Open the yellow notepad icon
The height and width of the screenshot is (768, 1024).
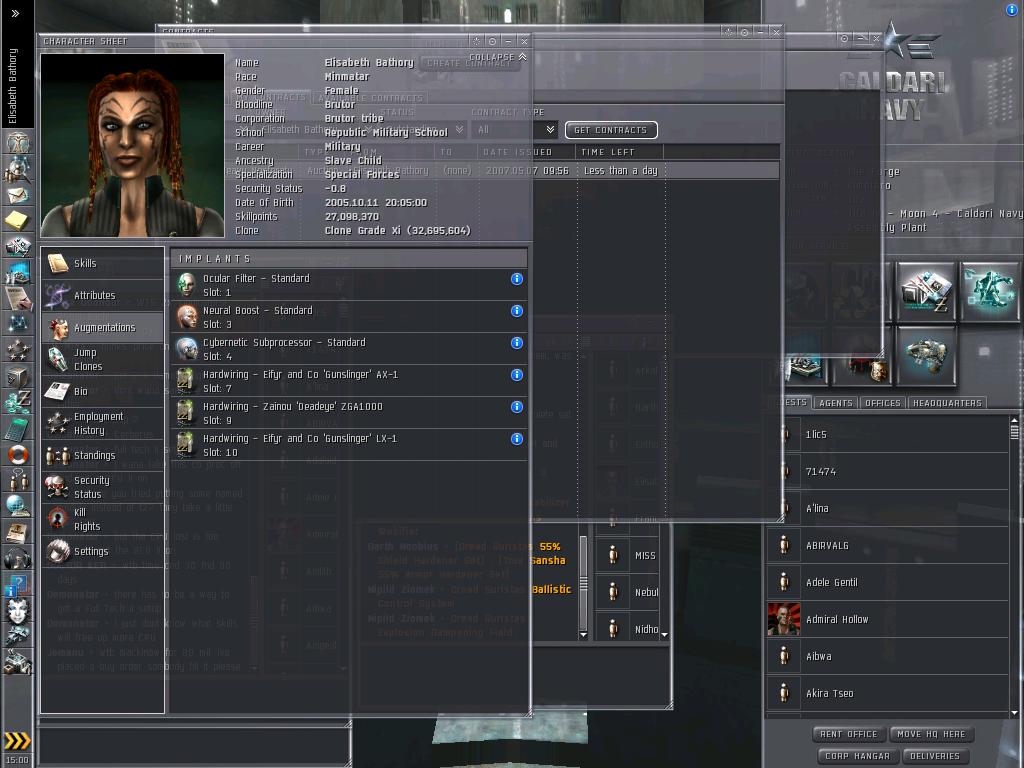pyautogui.click(x=18, y=220)
